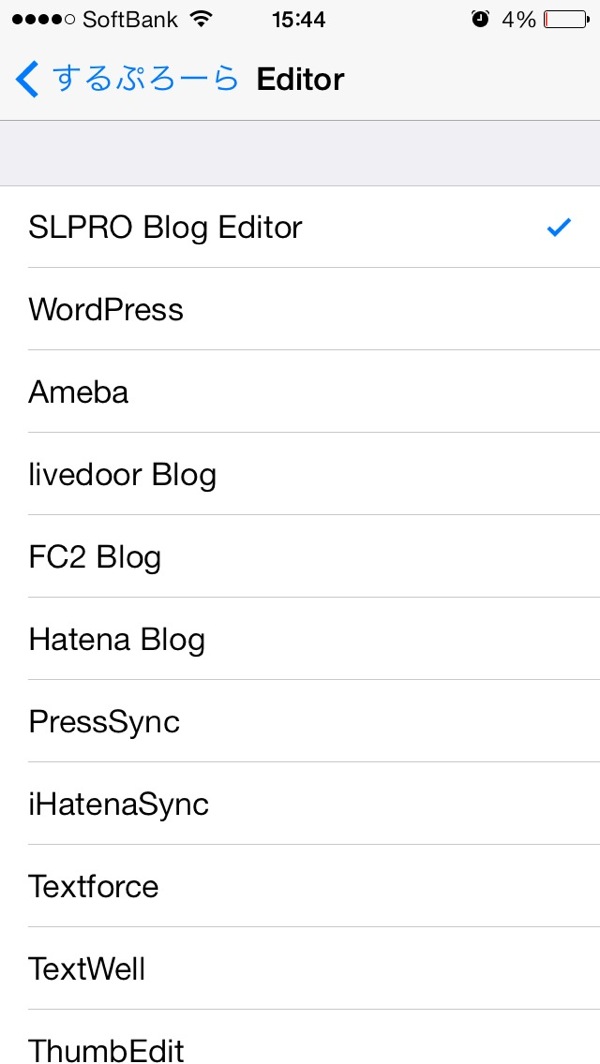Tap the 15:44 clock in status bar
The width and height of the screenshot is (600, 1064).
point(299,20)
